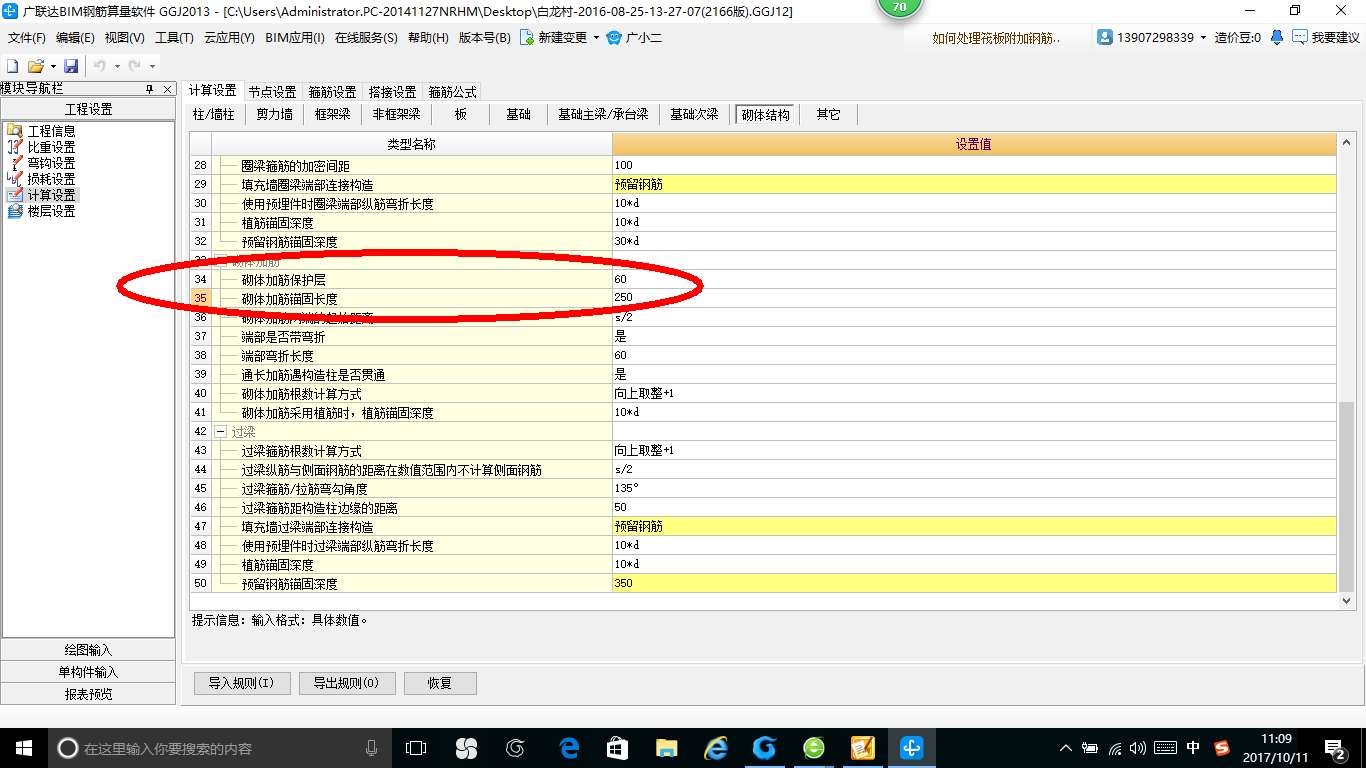Open the 绘图输入 module

88,650
